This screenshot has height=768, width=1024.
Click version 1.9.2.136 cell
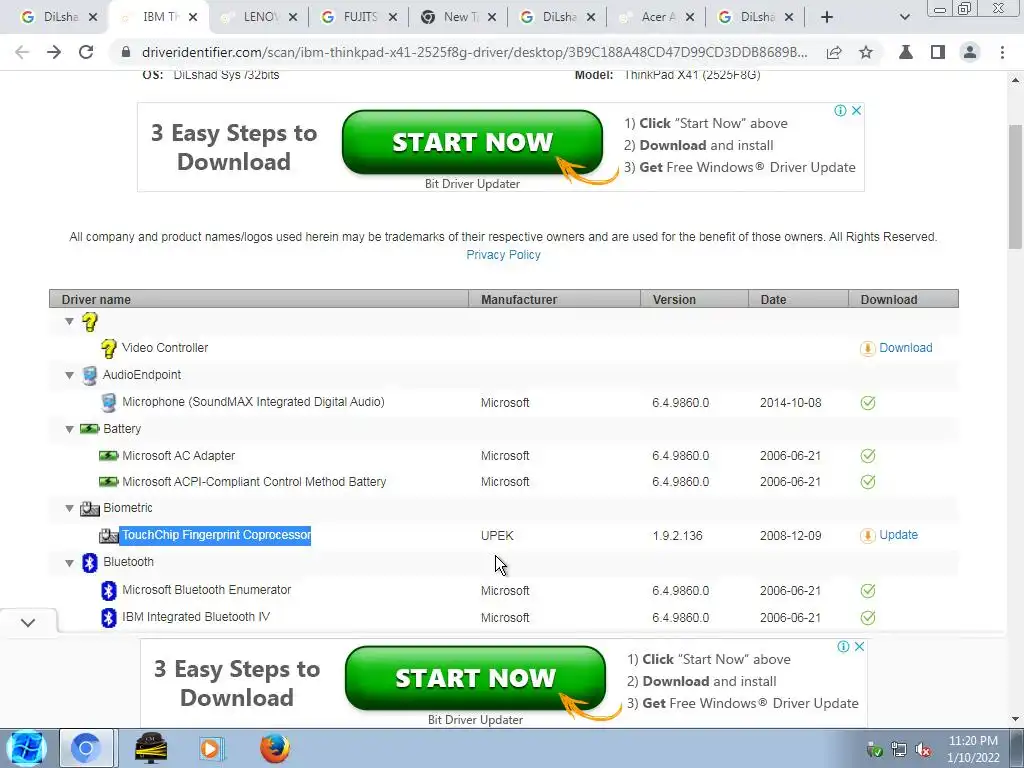point(677,536)
